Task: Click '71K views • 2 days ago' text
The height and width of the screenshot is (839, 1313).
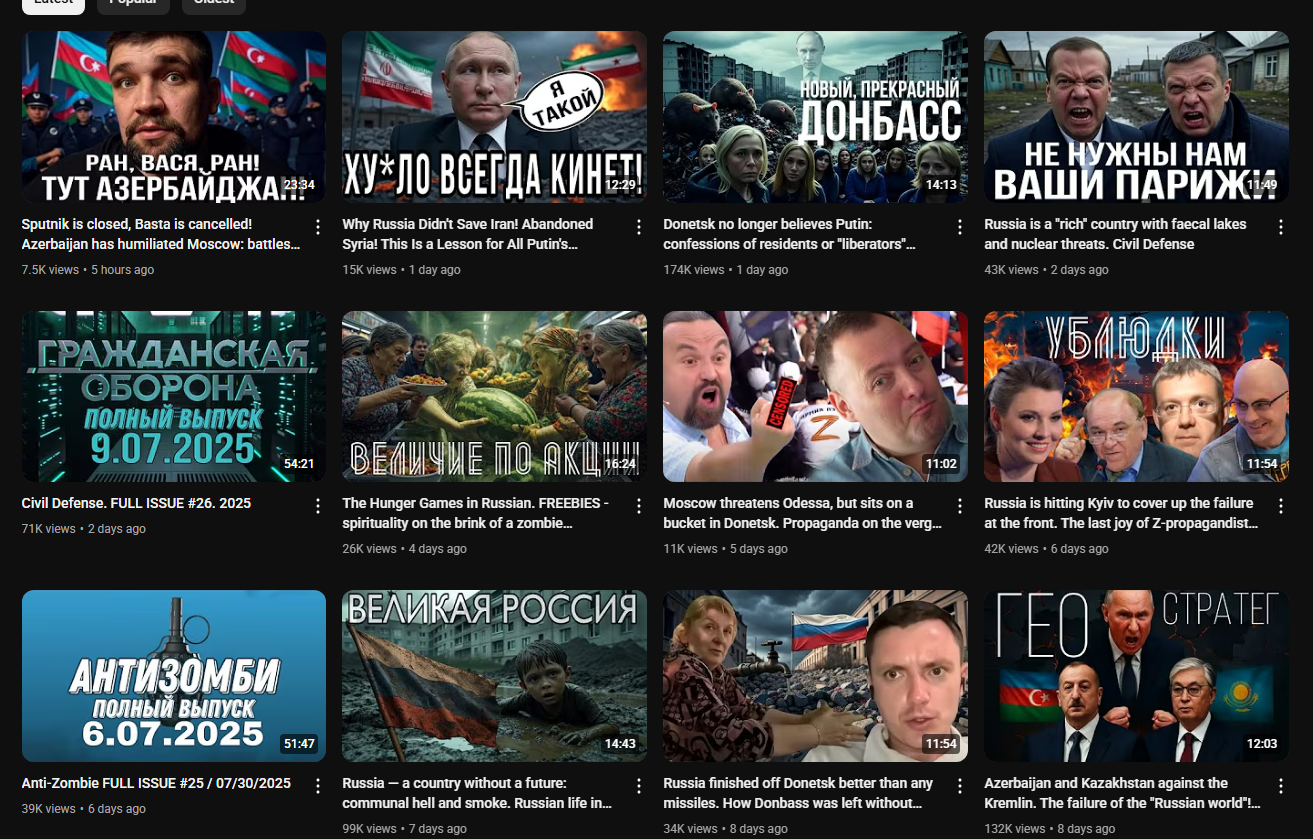Action: 84,529
